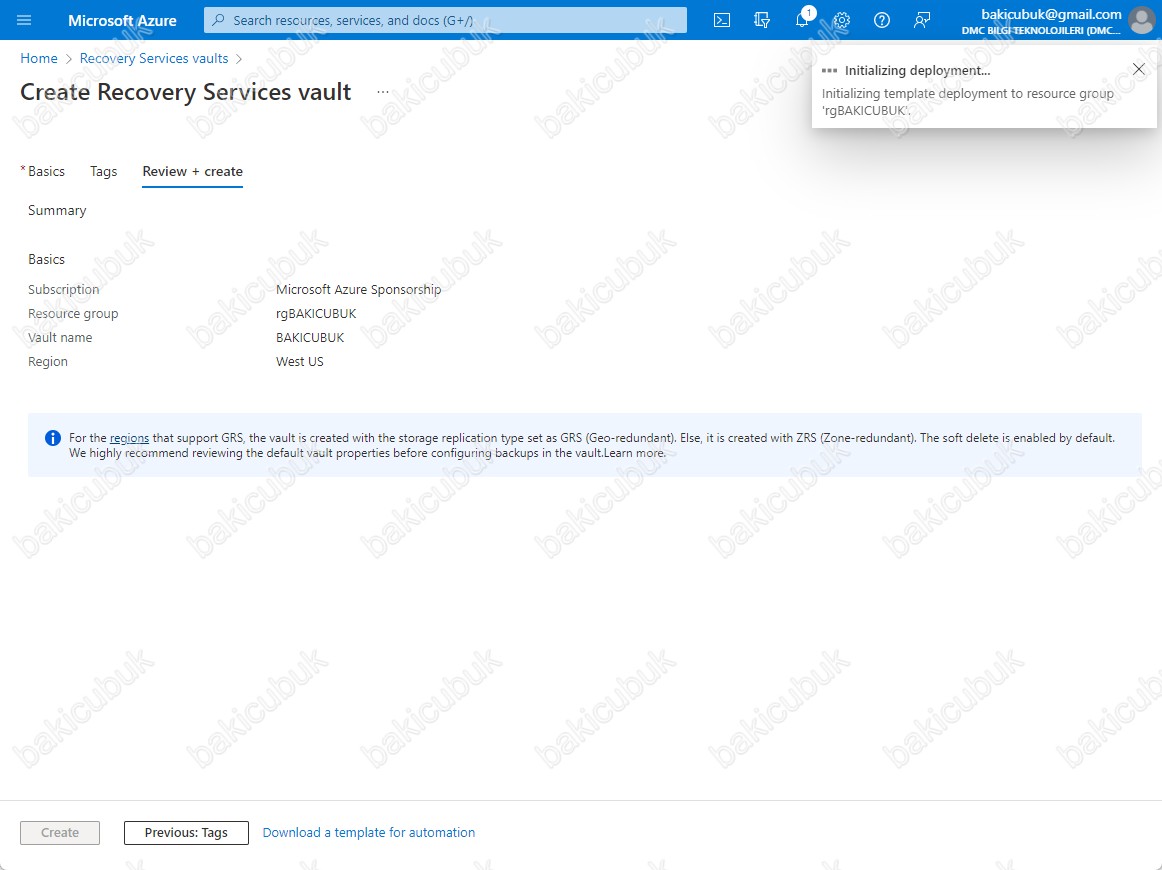
Task: Select the West US region value
Action: [x=300, y=362]
